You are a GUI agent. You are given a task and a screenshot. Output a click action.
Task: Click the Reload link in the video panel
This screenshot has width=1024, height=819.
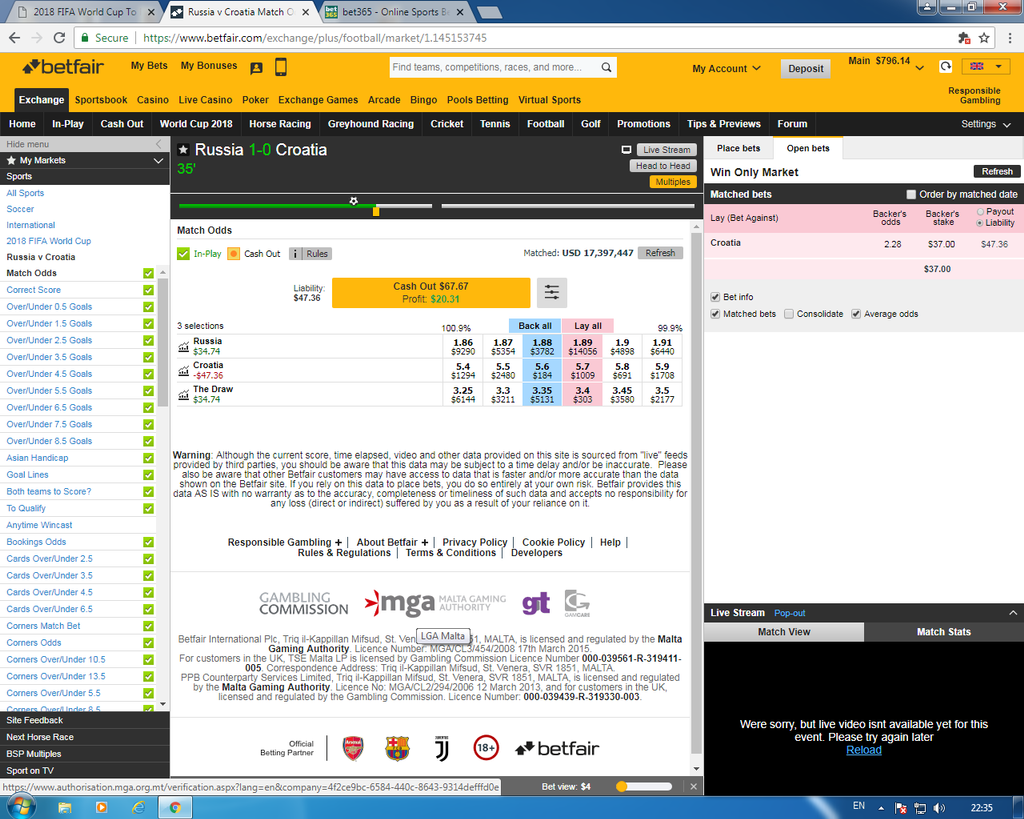(x=863, y=750)
